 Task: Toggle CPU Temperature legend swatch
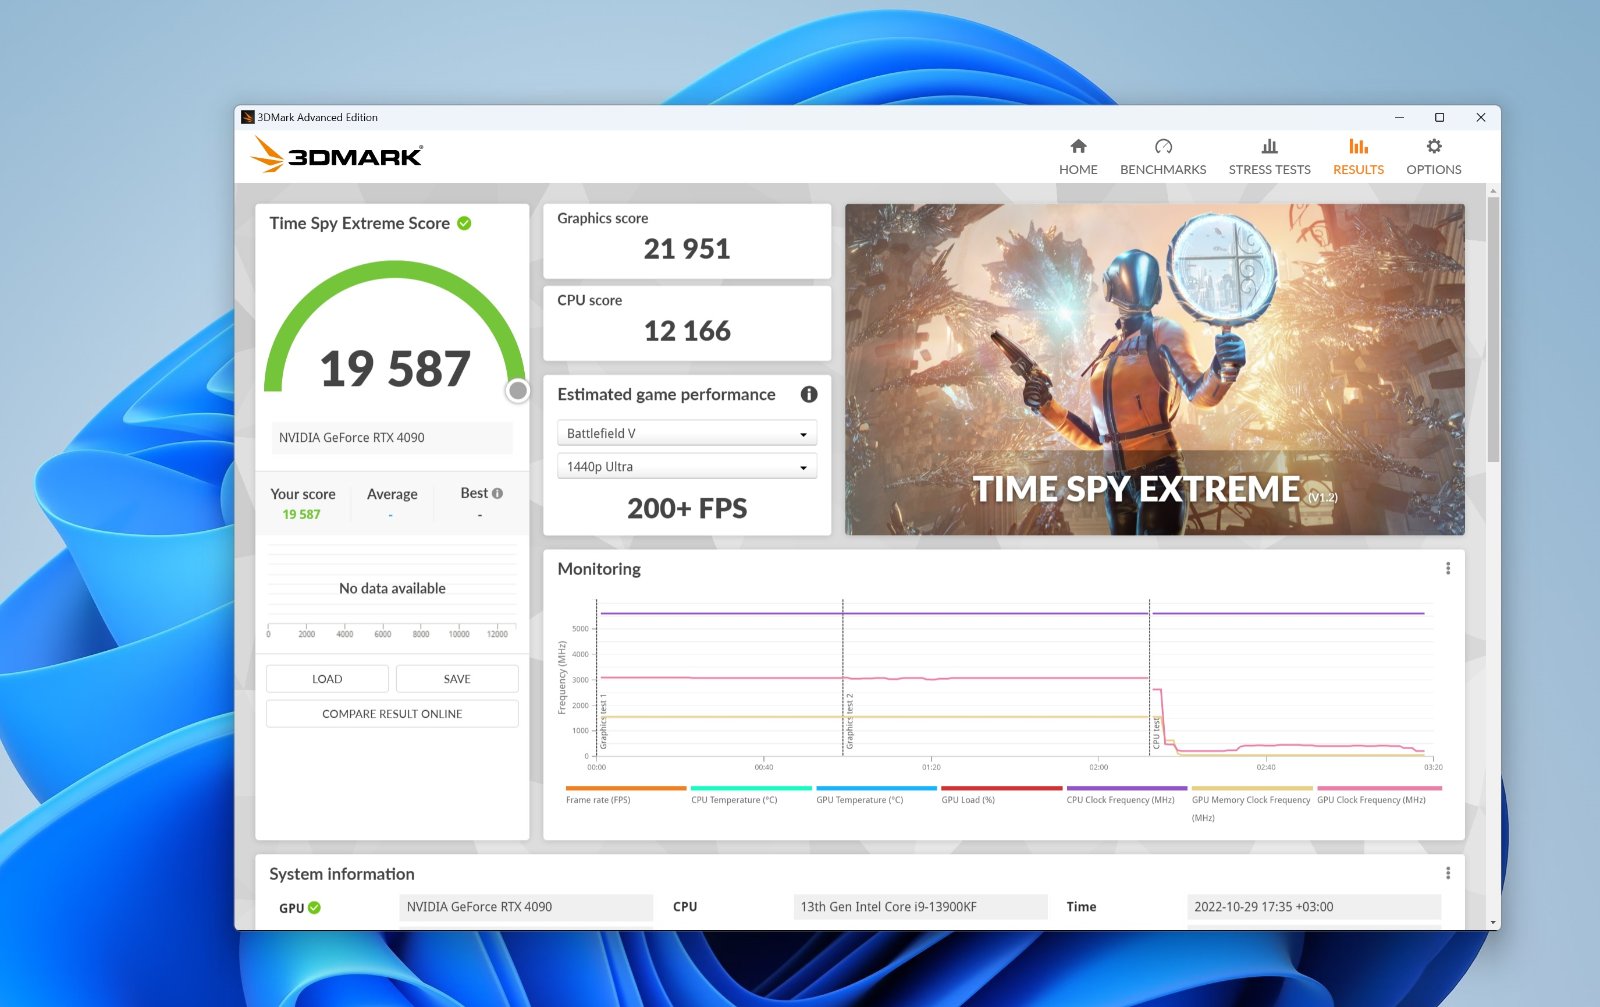pos(751,788)
